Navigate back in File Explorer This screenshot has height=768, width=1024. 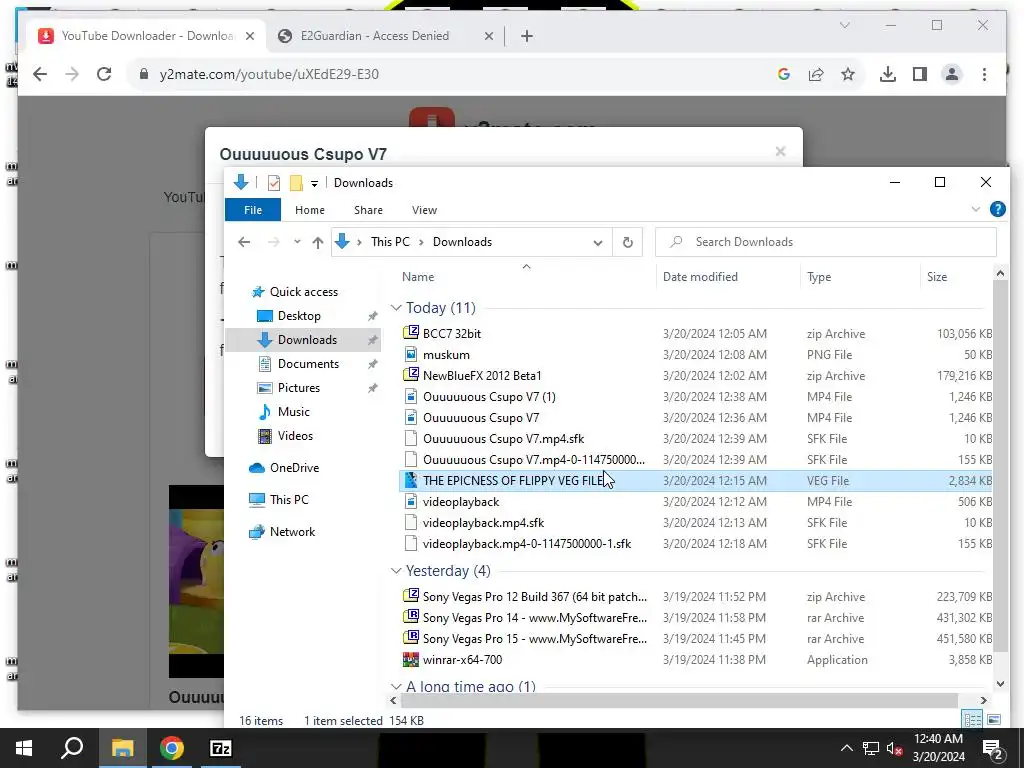coord(244,242)
